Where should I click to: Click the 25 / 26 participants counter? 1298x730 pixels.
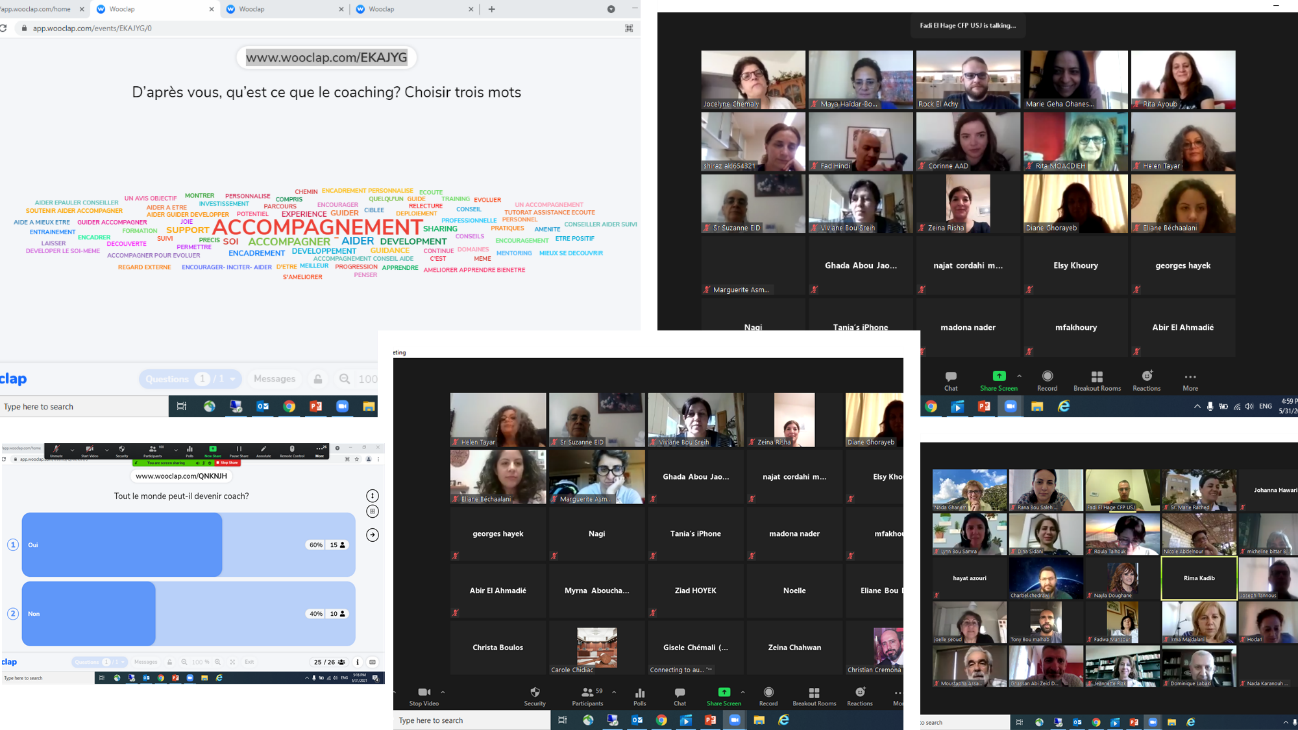(x=329, y=662)
